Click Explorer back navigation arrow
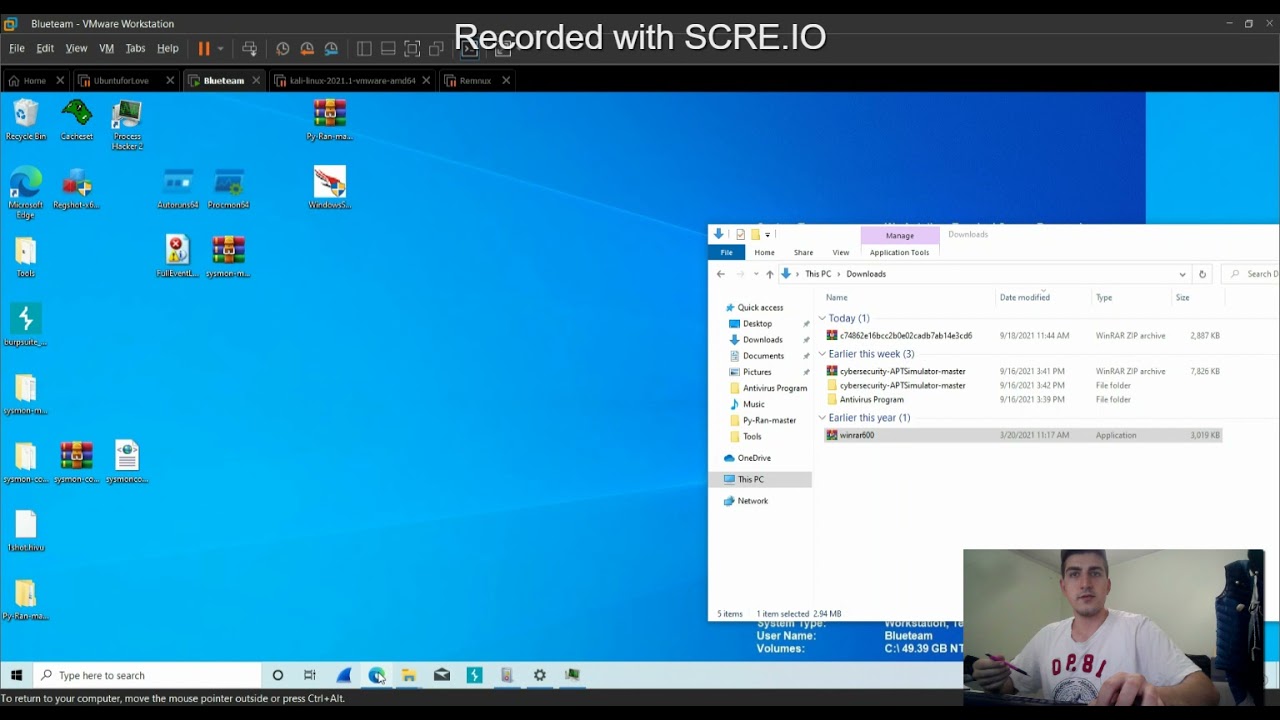 tap(720, 274)
